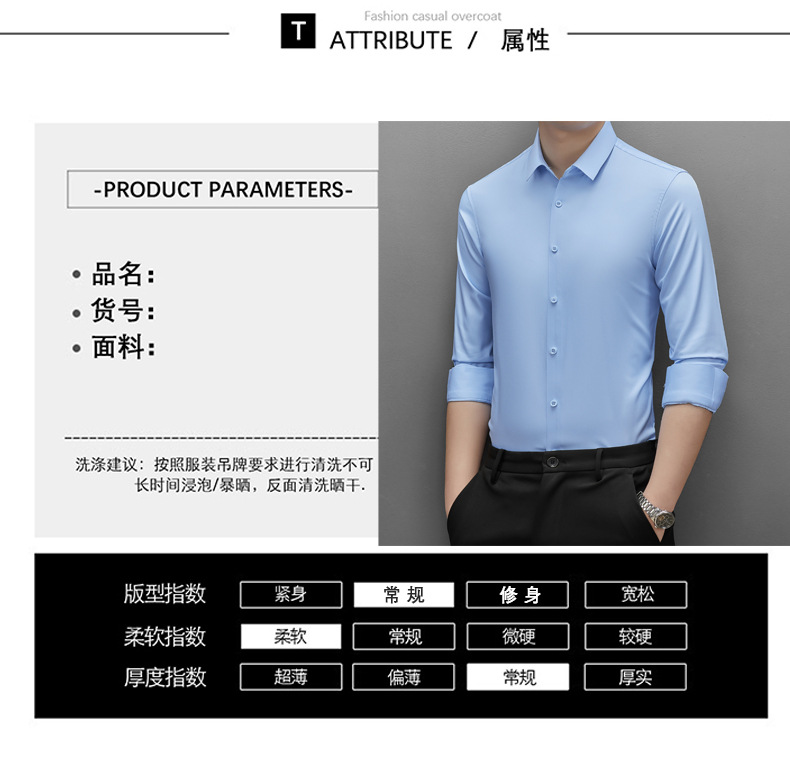Choose the 超薄 thickness box

tap(291, 677)
